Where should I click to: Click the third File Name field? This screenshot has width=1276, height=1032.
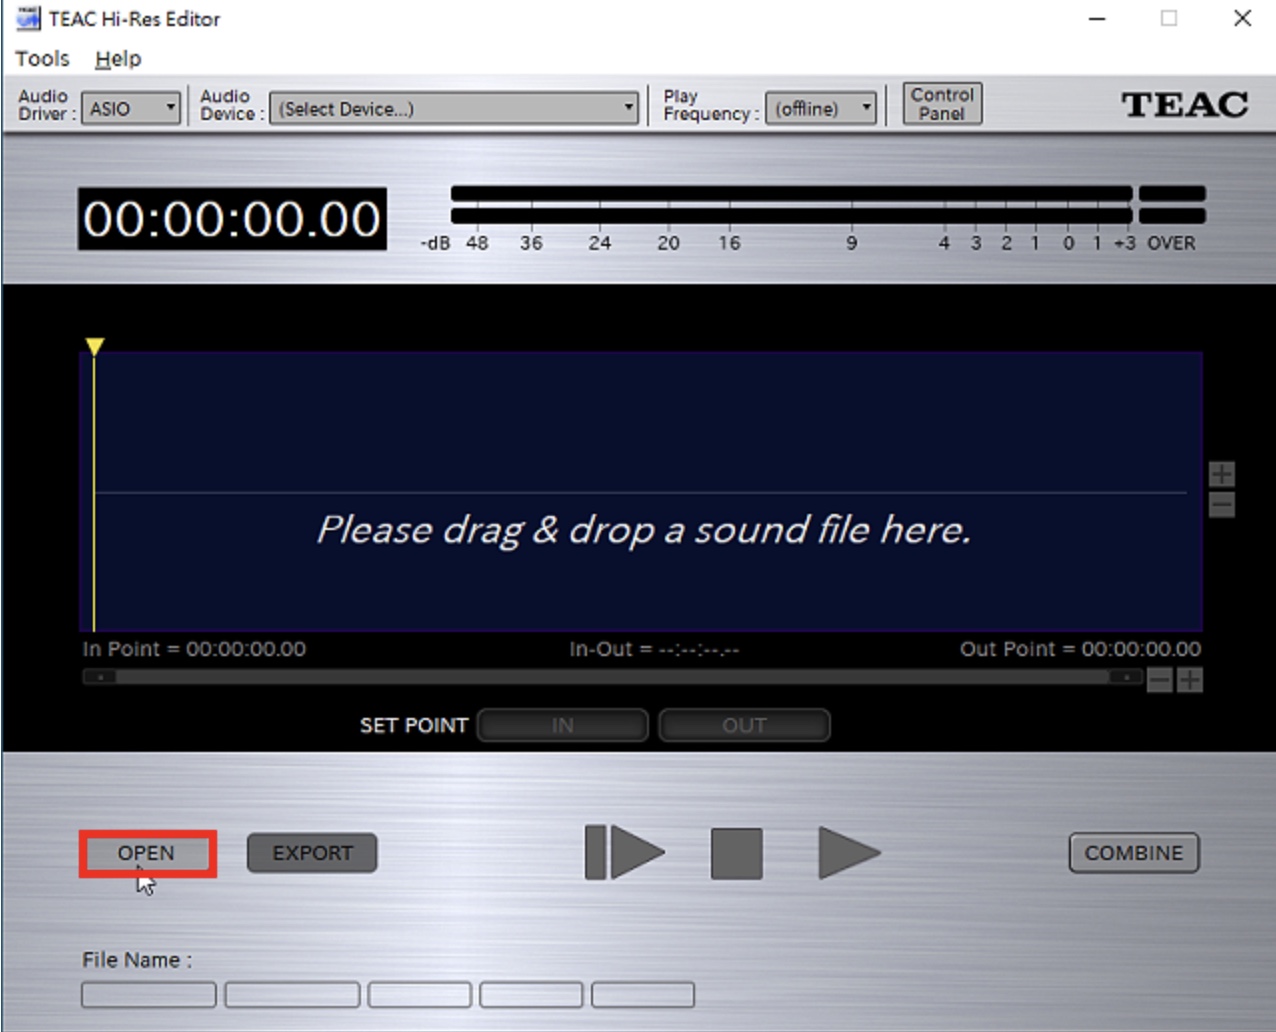(419, 995)
